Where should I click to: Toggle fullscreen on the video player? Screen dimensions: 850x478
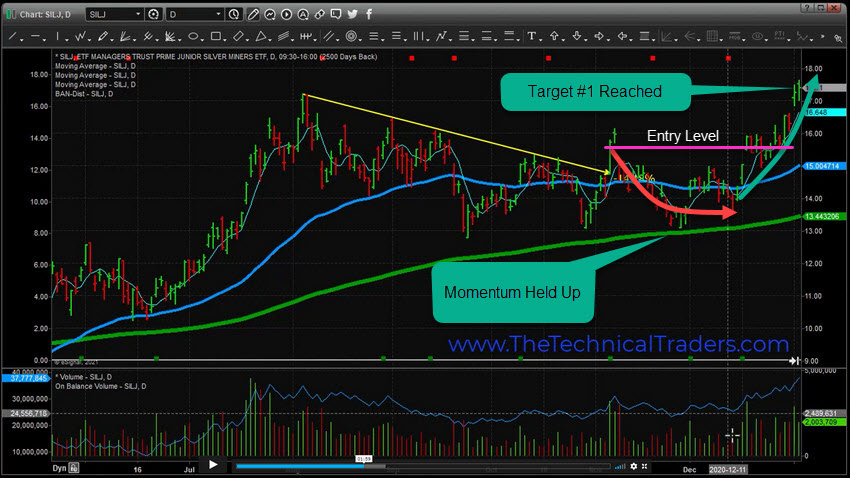pos(645,466)
